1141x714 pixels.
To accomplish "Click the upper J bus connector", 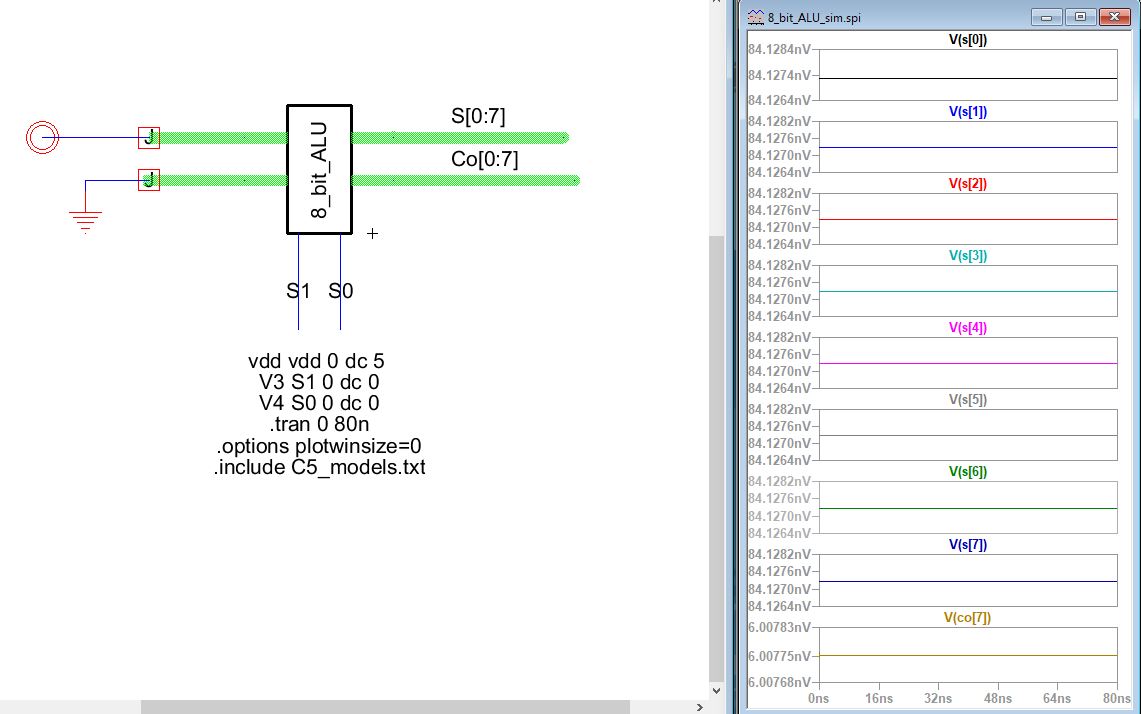I will [148, 138].
